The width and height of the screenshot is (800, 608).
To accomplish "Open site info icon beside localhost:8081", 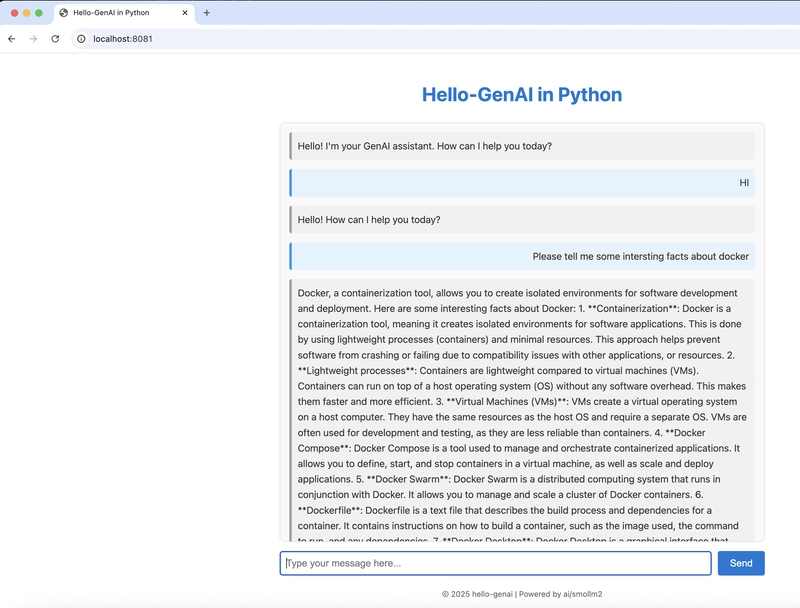I will 81,39.
